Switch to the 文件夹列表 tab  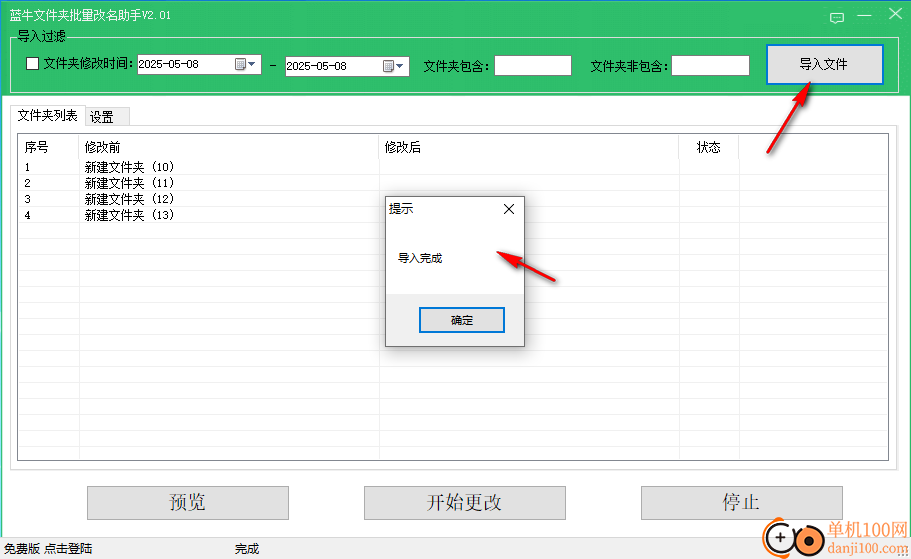pyautogui.click(x=48, y=115)
